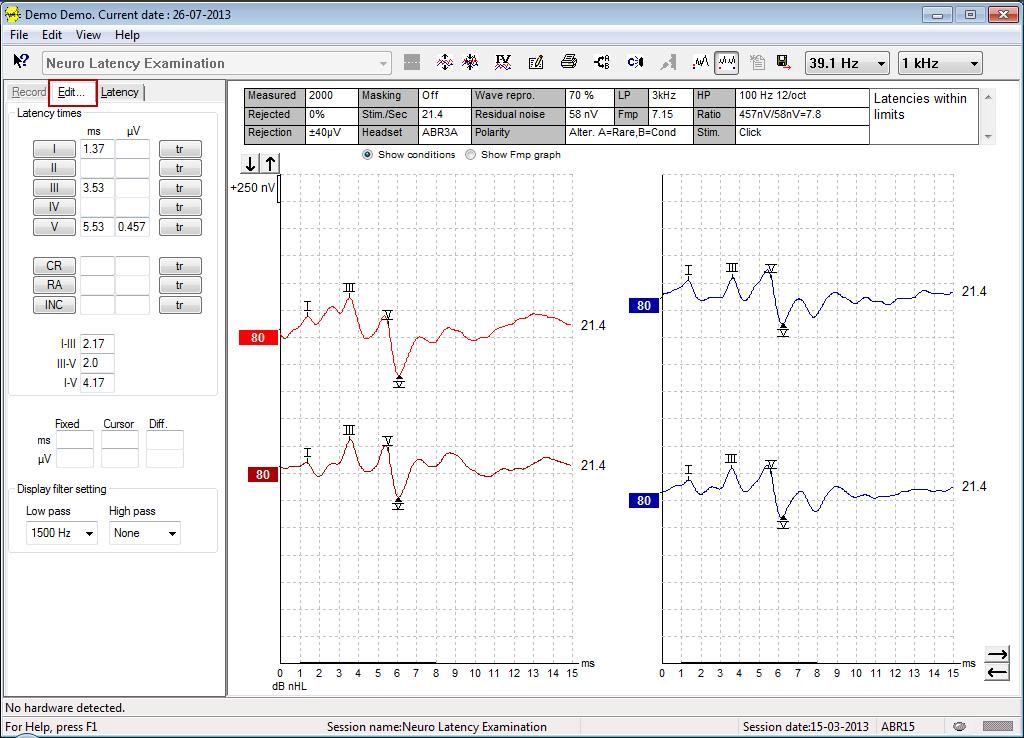Click the spread curves vertically icon
Viewport: 1024px width, 738px height.
445,63
